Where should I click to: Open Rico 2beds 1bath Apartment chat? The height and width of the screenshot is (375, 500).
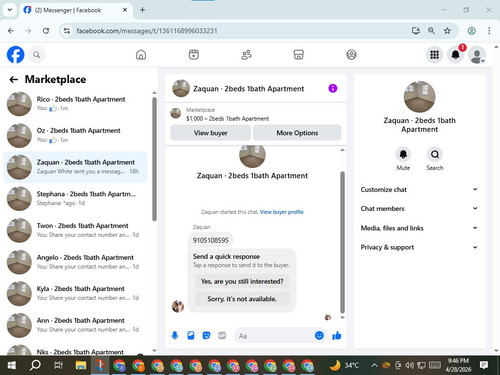75,104
